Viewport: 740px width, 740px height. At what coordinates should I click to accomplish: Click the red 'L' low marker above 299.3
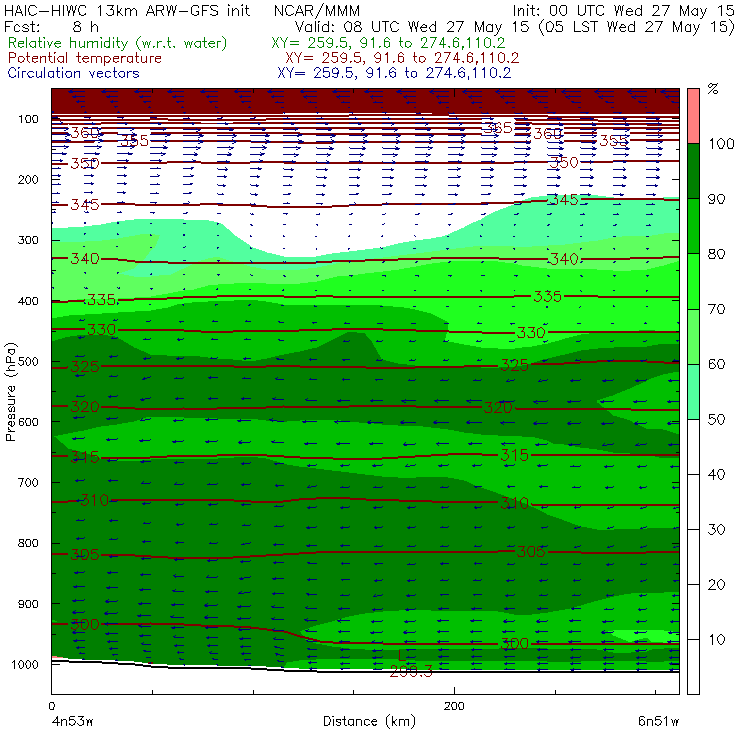[401, 656]
